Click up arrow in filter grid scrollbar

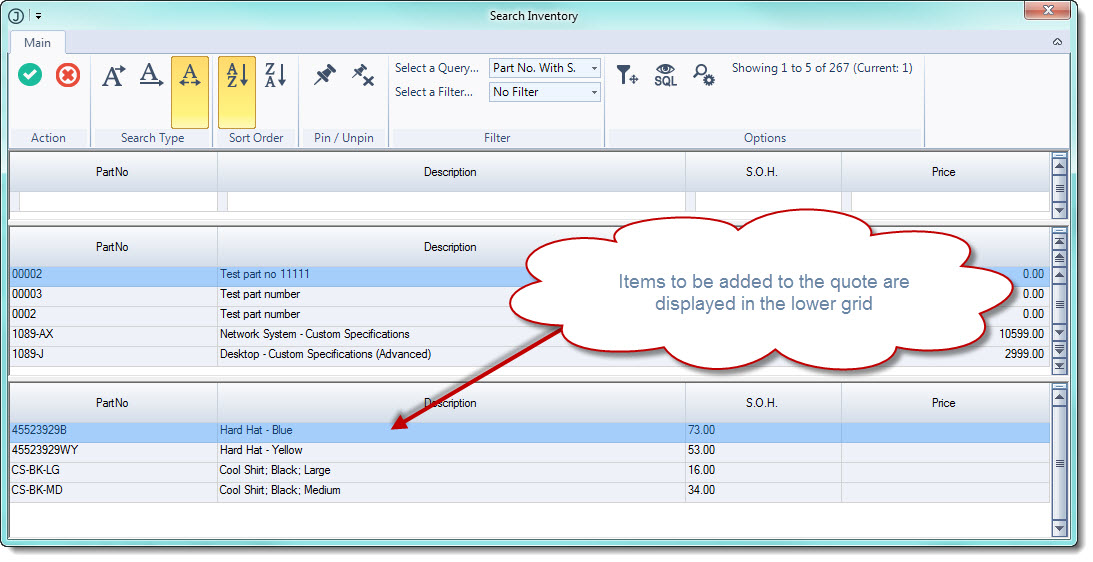click(1060, 166)
